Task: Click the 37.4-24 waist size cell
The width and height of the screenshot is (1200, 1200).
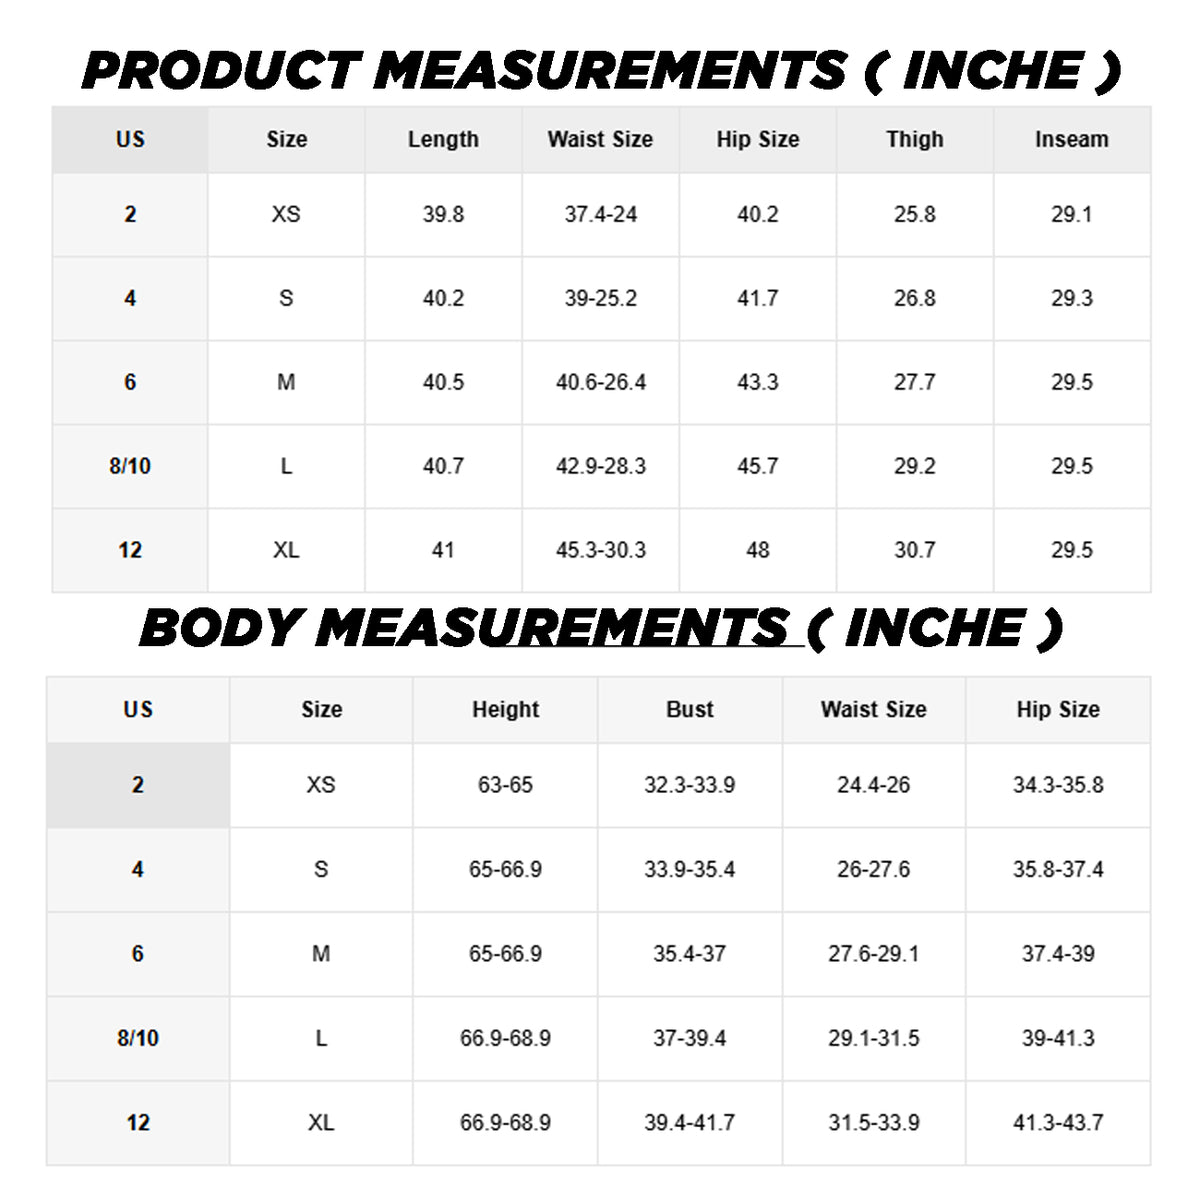Action: [600, 215]
